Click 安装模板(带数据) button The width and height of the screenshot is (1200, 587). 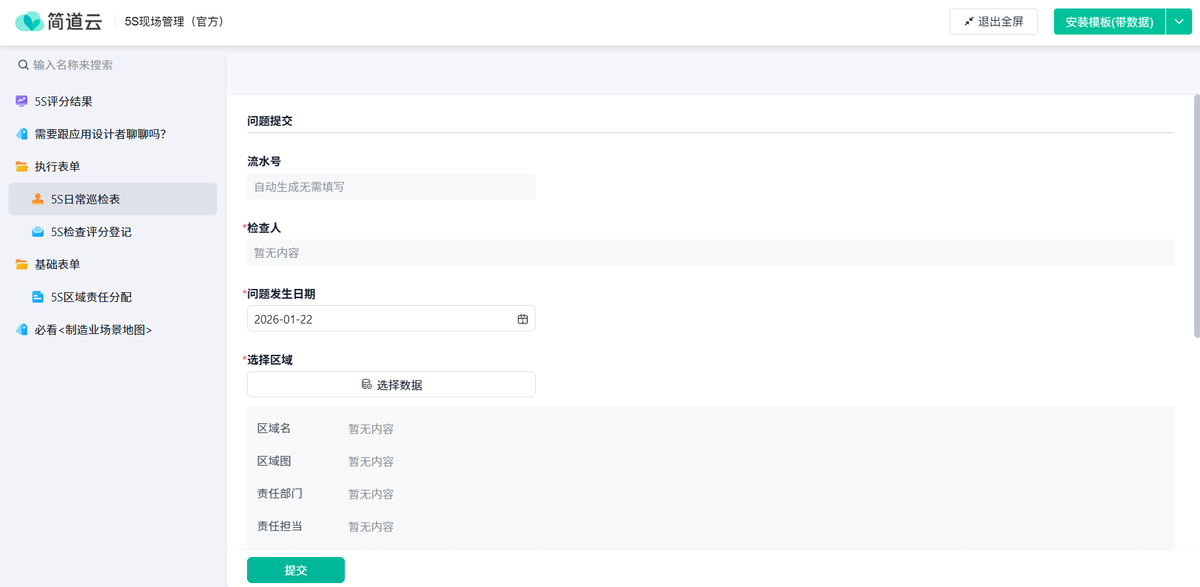pyautogui.click(x=1109, y=22)
